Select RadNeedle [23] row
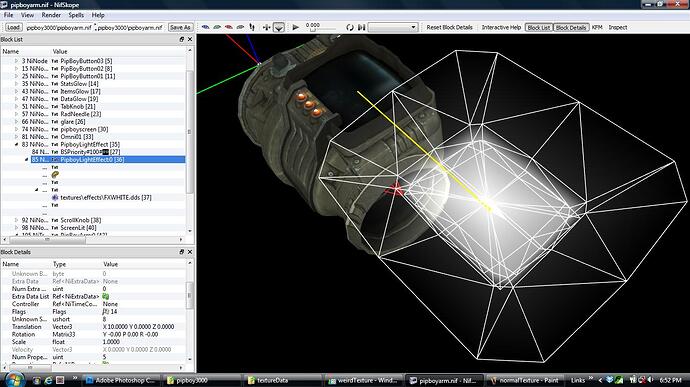The width and height of the screenshot is (690, 387). pyautogui.click(x=92, y=114)
